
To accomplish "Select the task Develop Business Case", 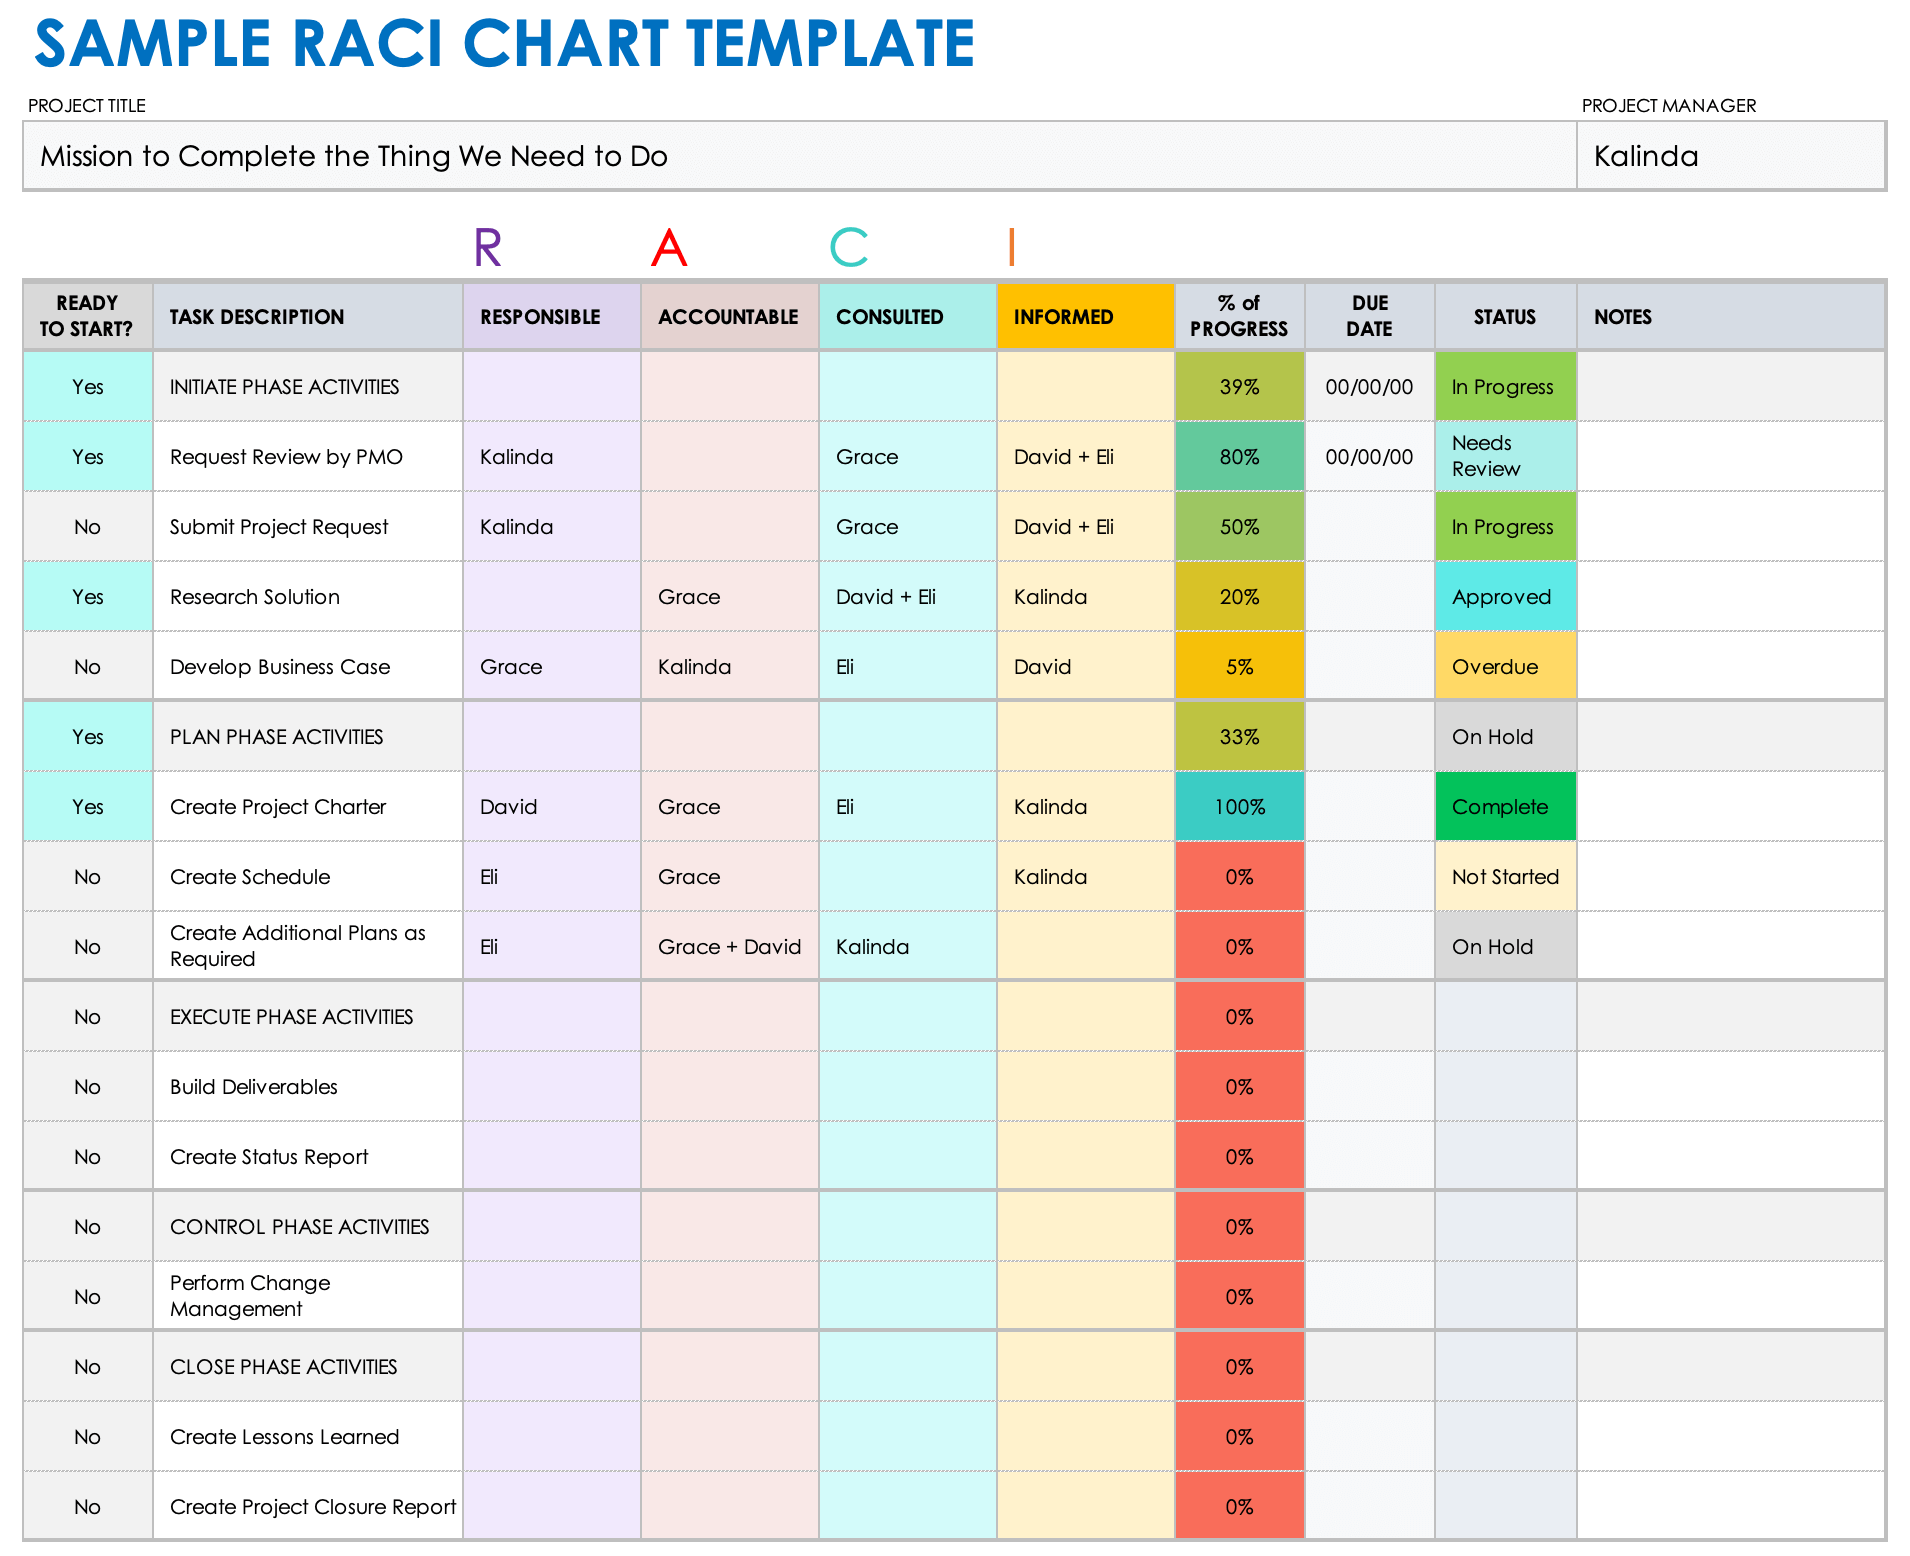I will tap(280, 666).
